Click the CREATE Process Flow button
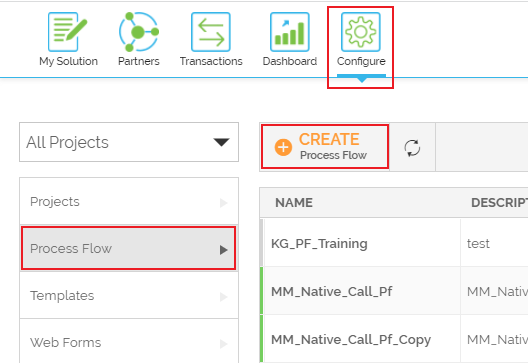Viewport: 528px width, 363px height. coord(325,147)
